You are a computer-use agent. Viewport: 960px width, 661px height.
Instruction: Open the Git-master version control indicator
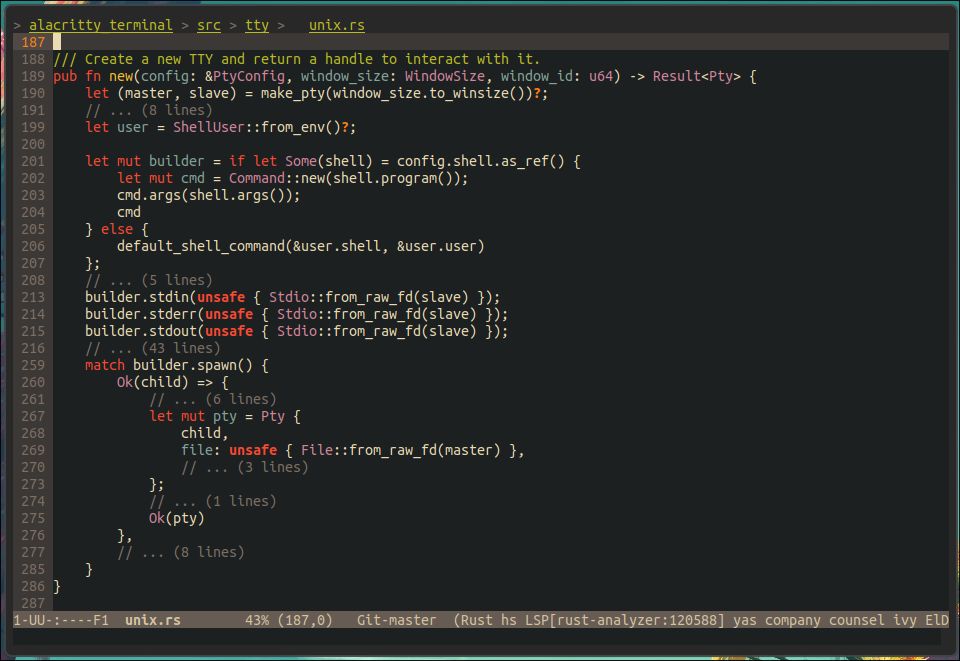[396, 620]
